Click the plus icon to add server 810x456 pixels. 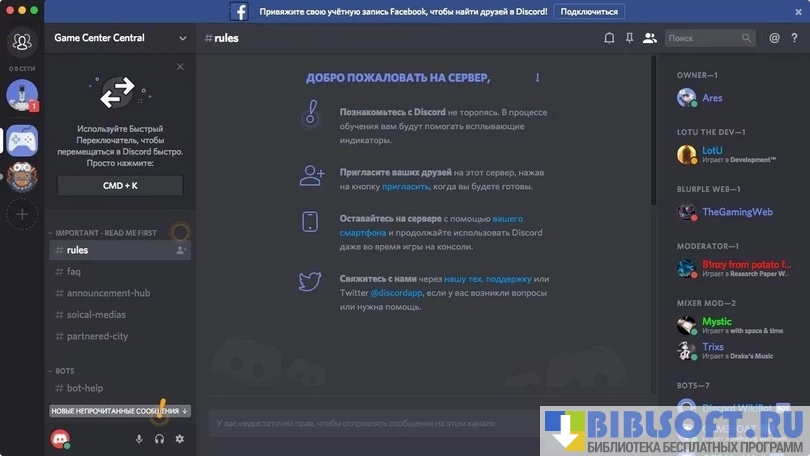tap(22, 213)
